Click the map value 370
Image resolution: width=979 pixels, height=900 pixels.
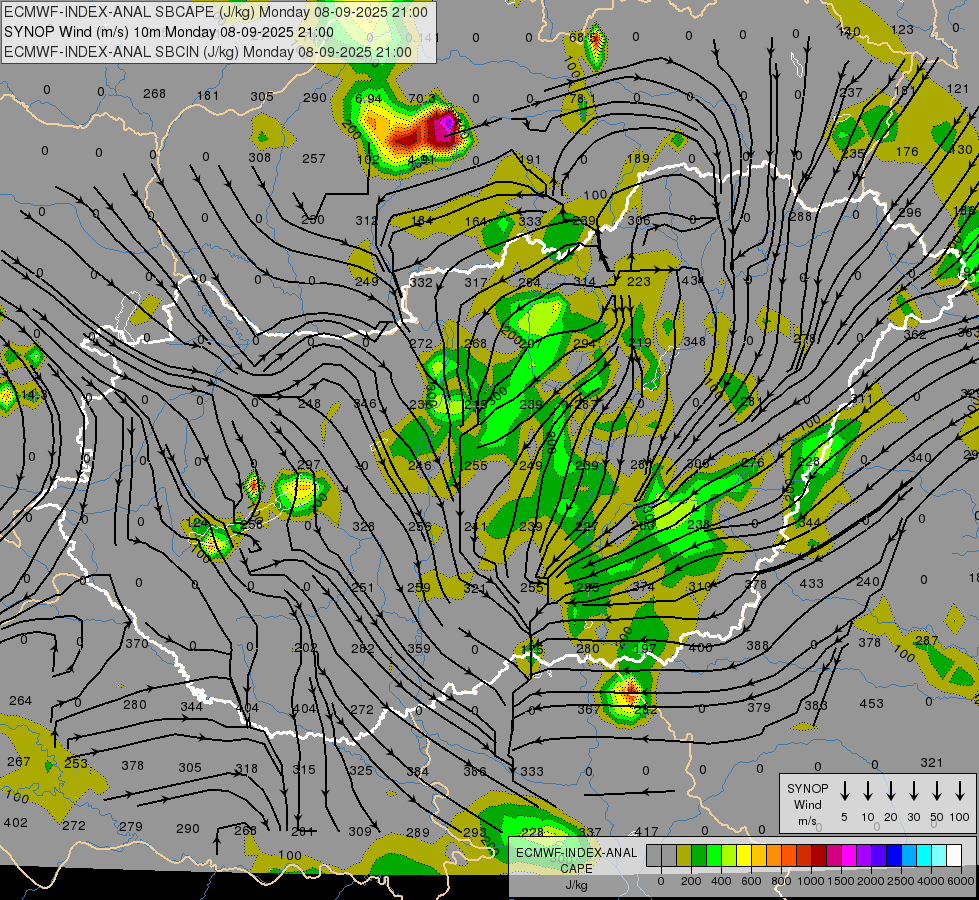(x=137, y=643)
